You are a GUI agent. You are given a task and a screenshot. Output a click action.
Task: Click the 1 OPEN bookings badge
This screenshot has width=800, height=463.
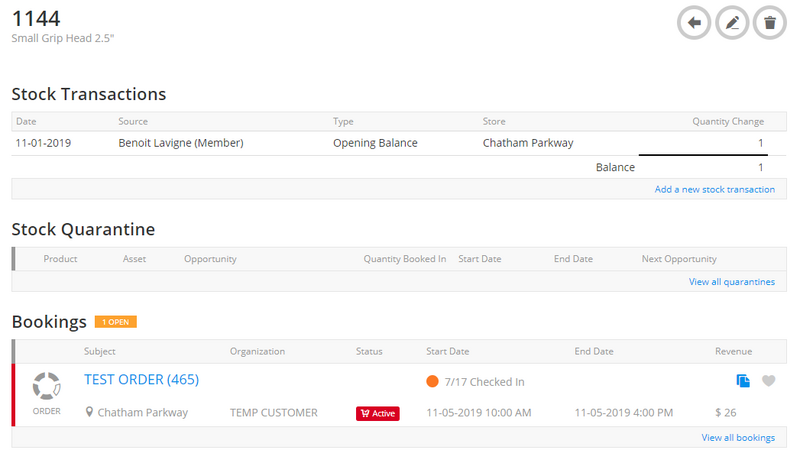point(115,322)
